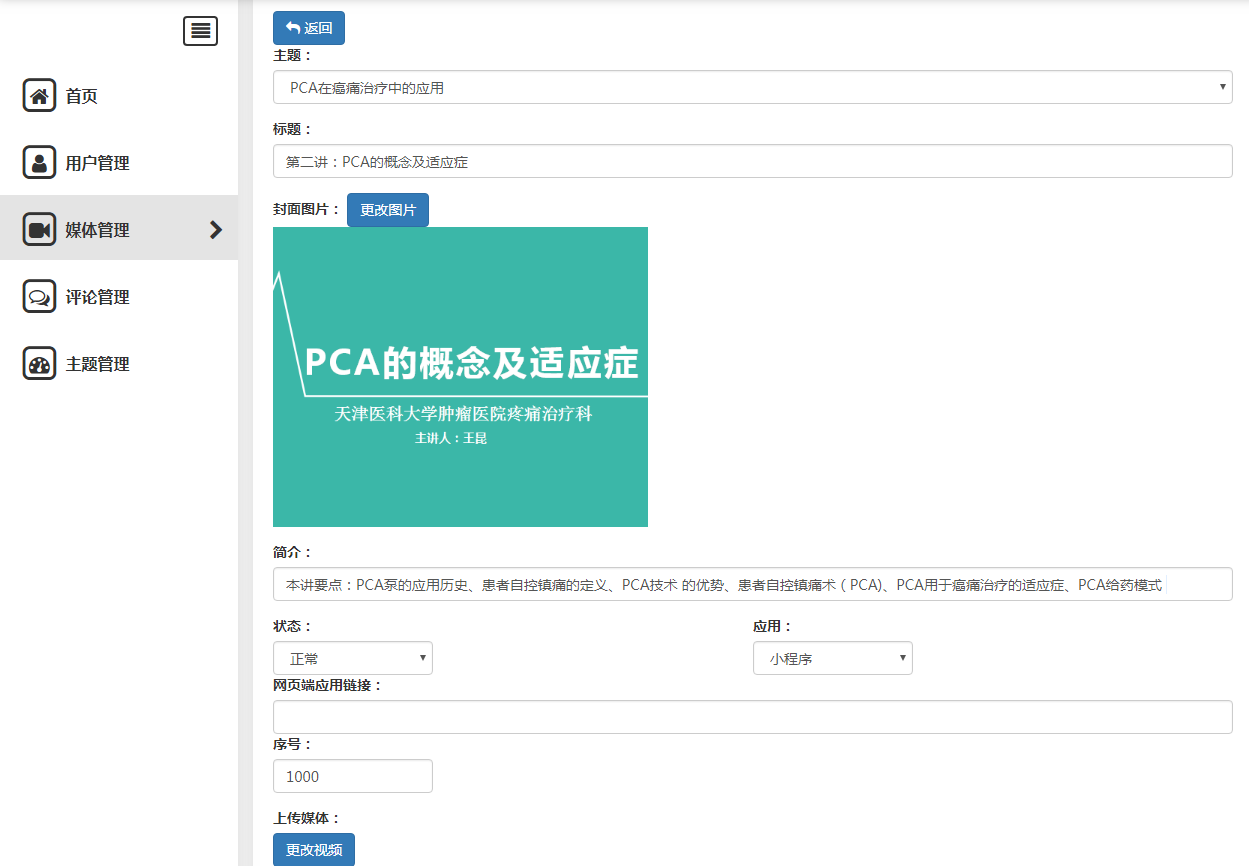Click the chat bubbles icon for 评论管理
The width and height of the screenshot is (1249, 866).
[39, 297]
